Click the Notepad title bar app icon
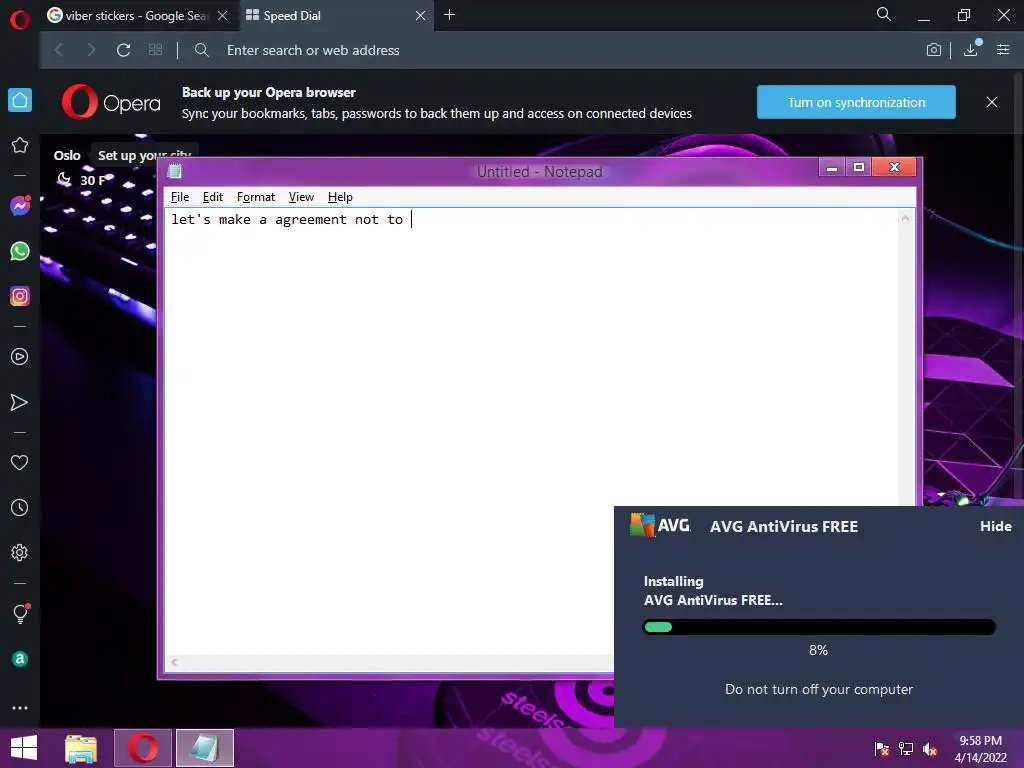Viewport: 1024px width, 768px height. 174,172
